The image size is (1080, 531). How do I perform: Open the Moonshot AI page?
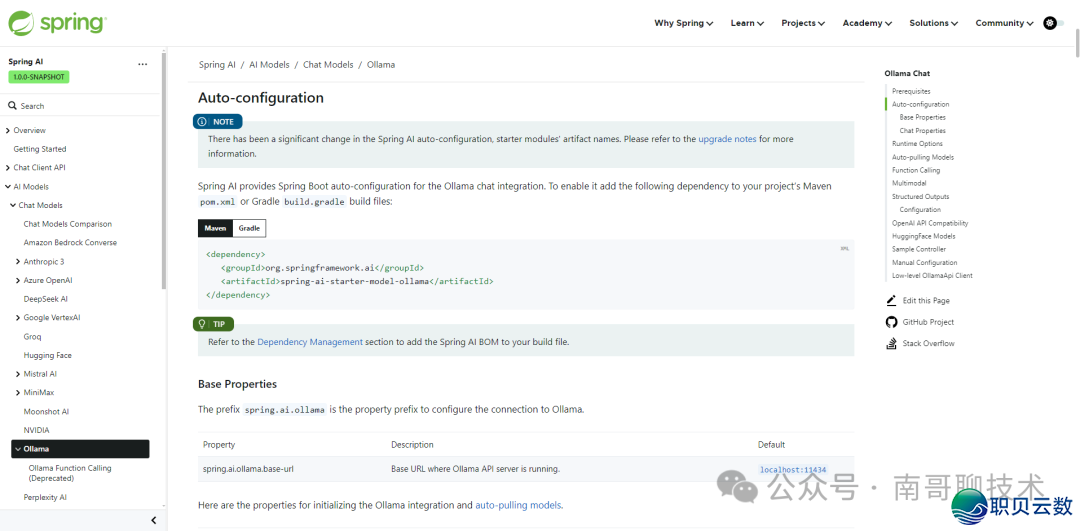pyautogui.click(x=46, y=412)
